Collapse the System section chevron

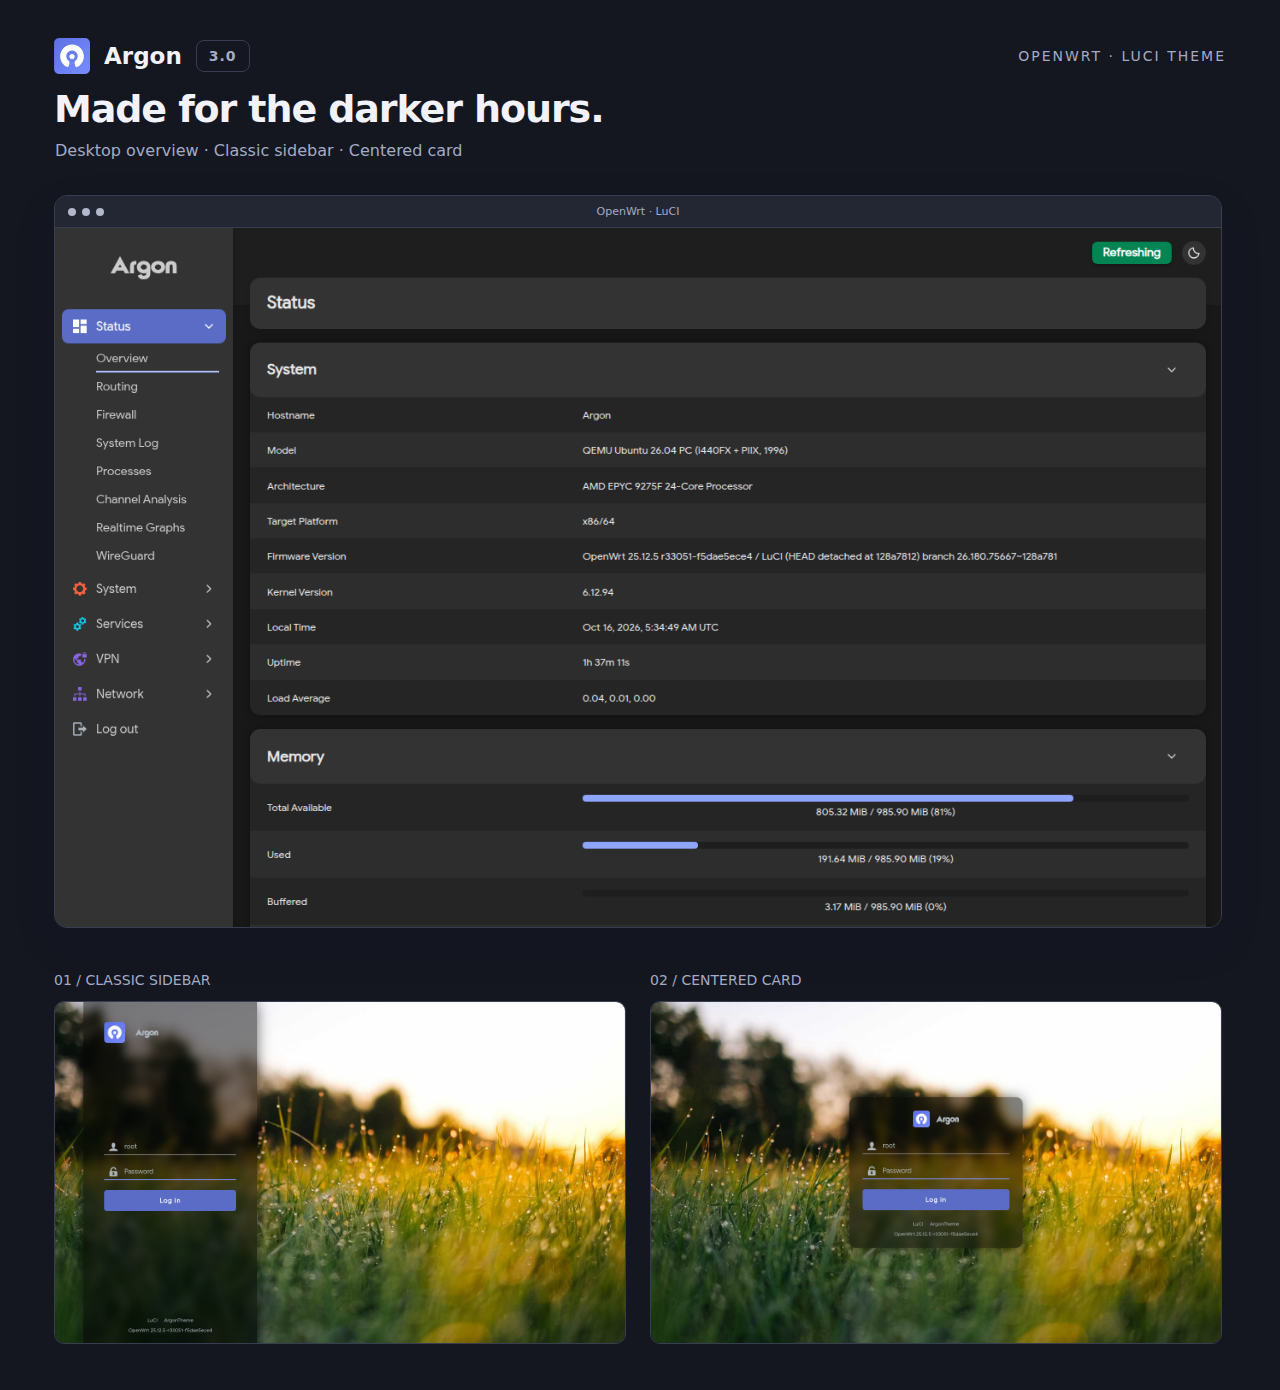1172,370
